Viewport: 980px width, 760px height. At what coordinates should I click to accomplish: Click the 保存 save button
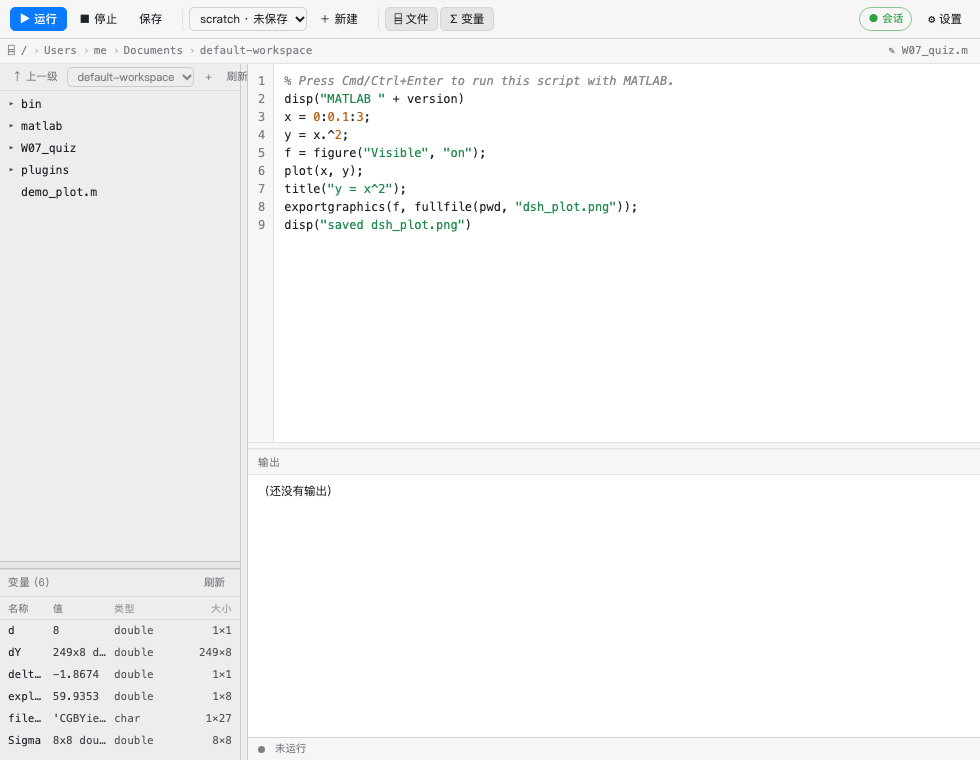[x=151, y=19]
